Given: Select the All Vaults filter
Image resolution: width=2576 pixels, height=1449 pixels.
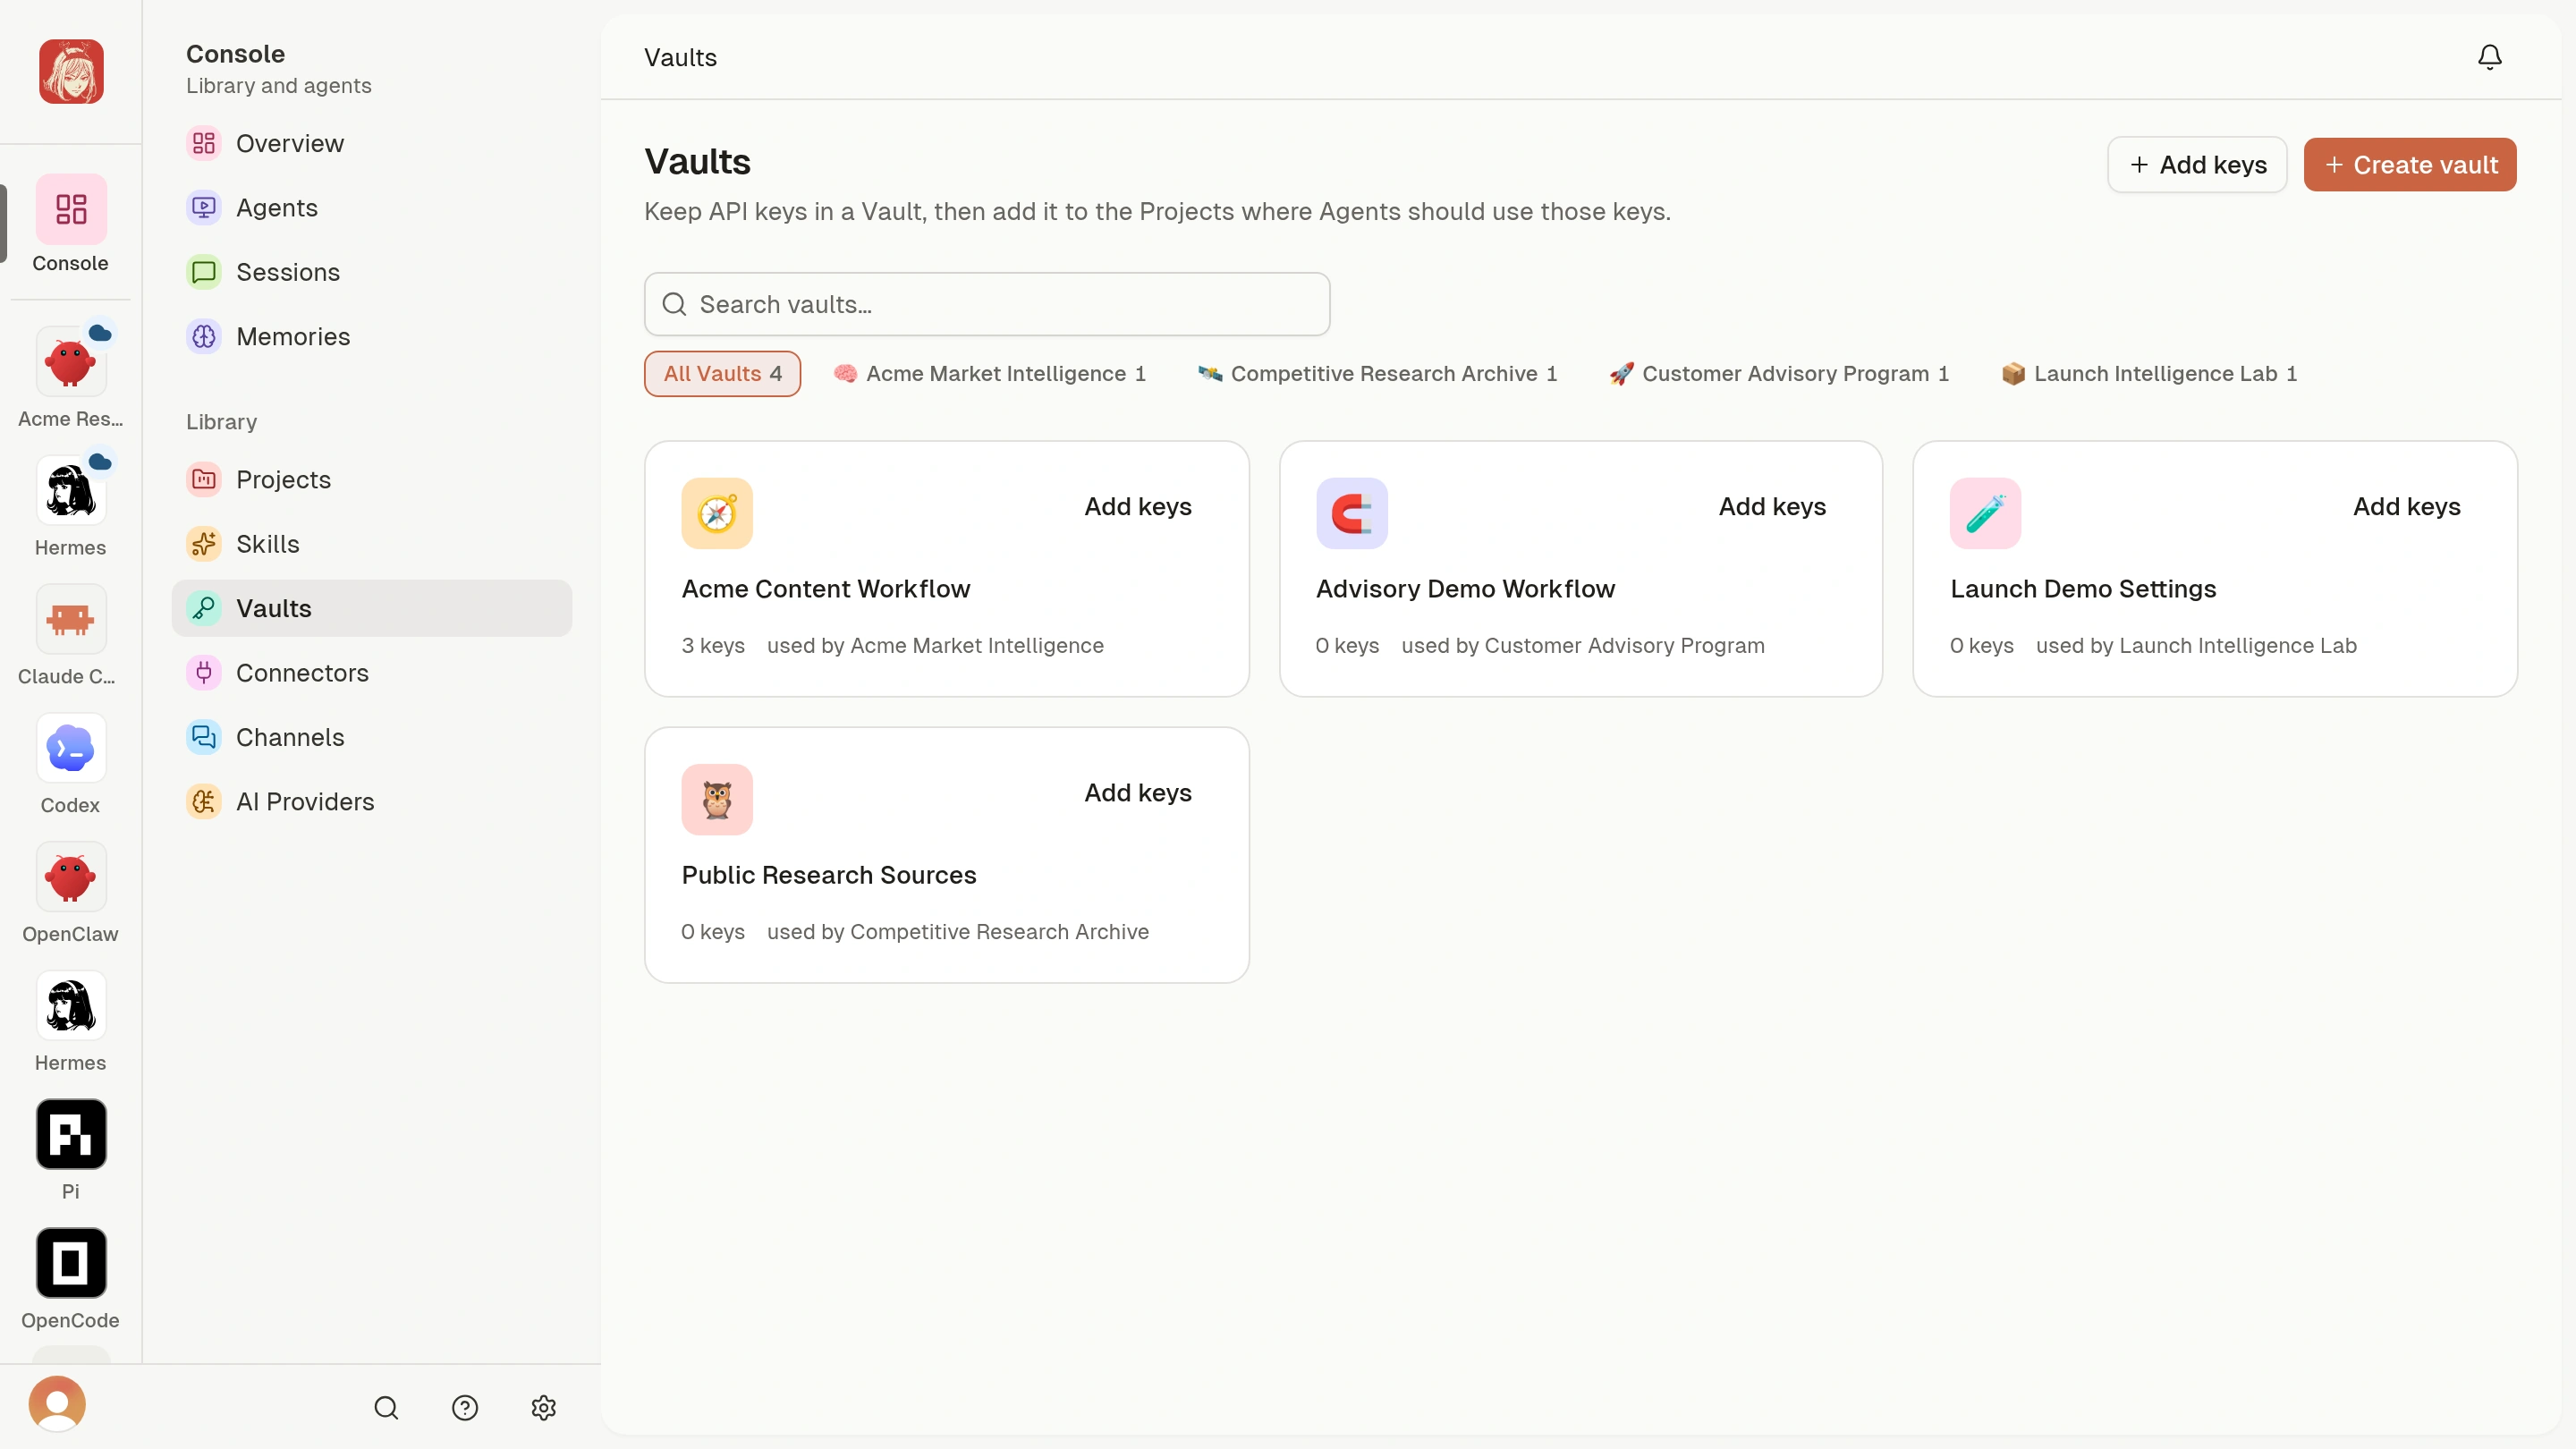Looking at the screenshot, I should [722, 373].
